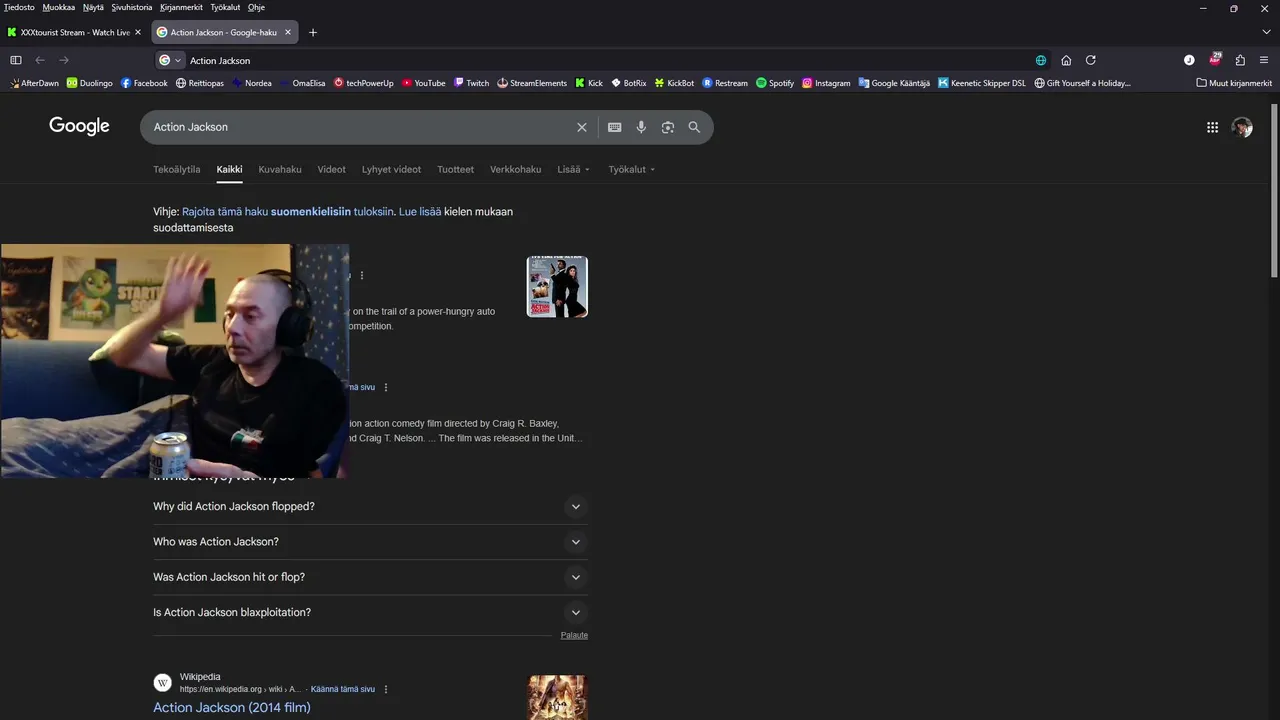The height and width of the screenshot is (720, 1280).
Task: Open the Muut kirjanmerkit bookmarks folder
Action: [x=1234, y=83]
